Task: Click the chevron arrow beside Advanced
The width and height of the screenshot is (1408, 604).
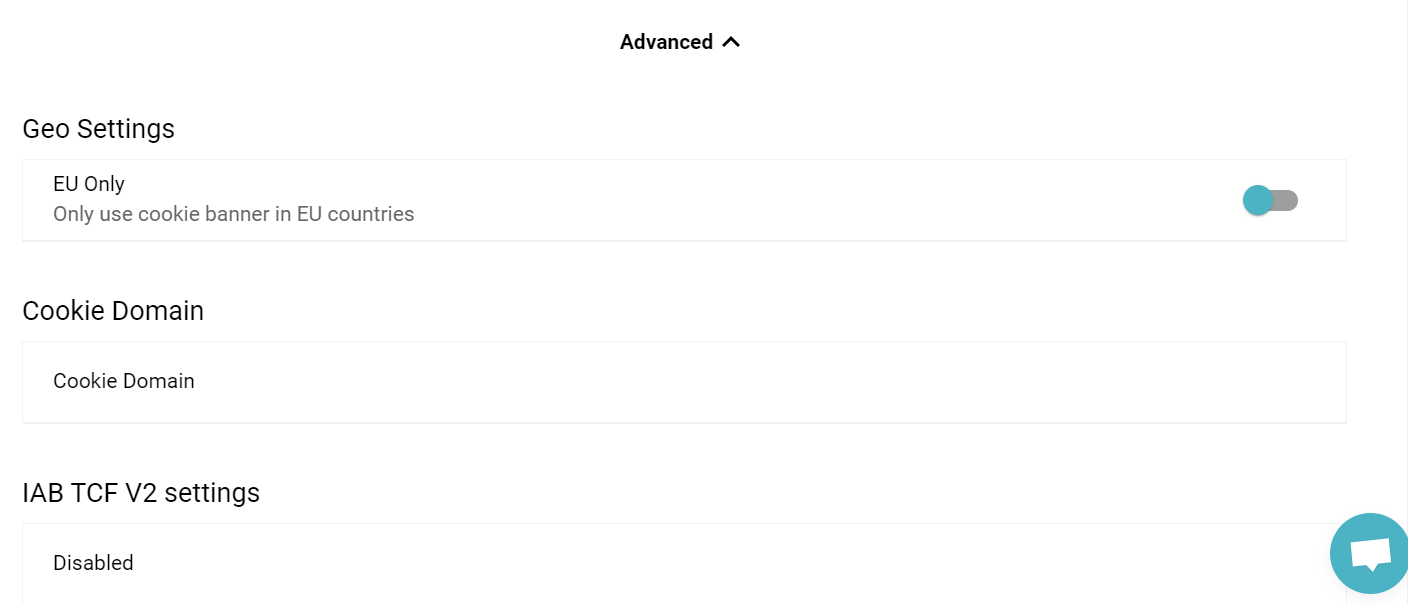Action: [731, 42]
